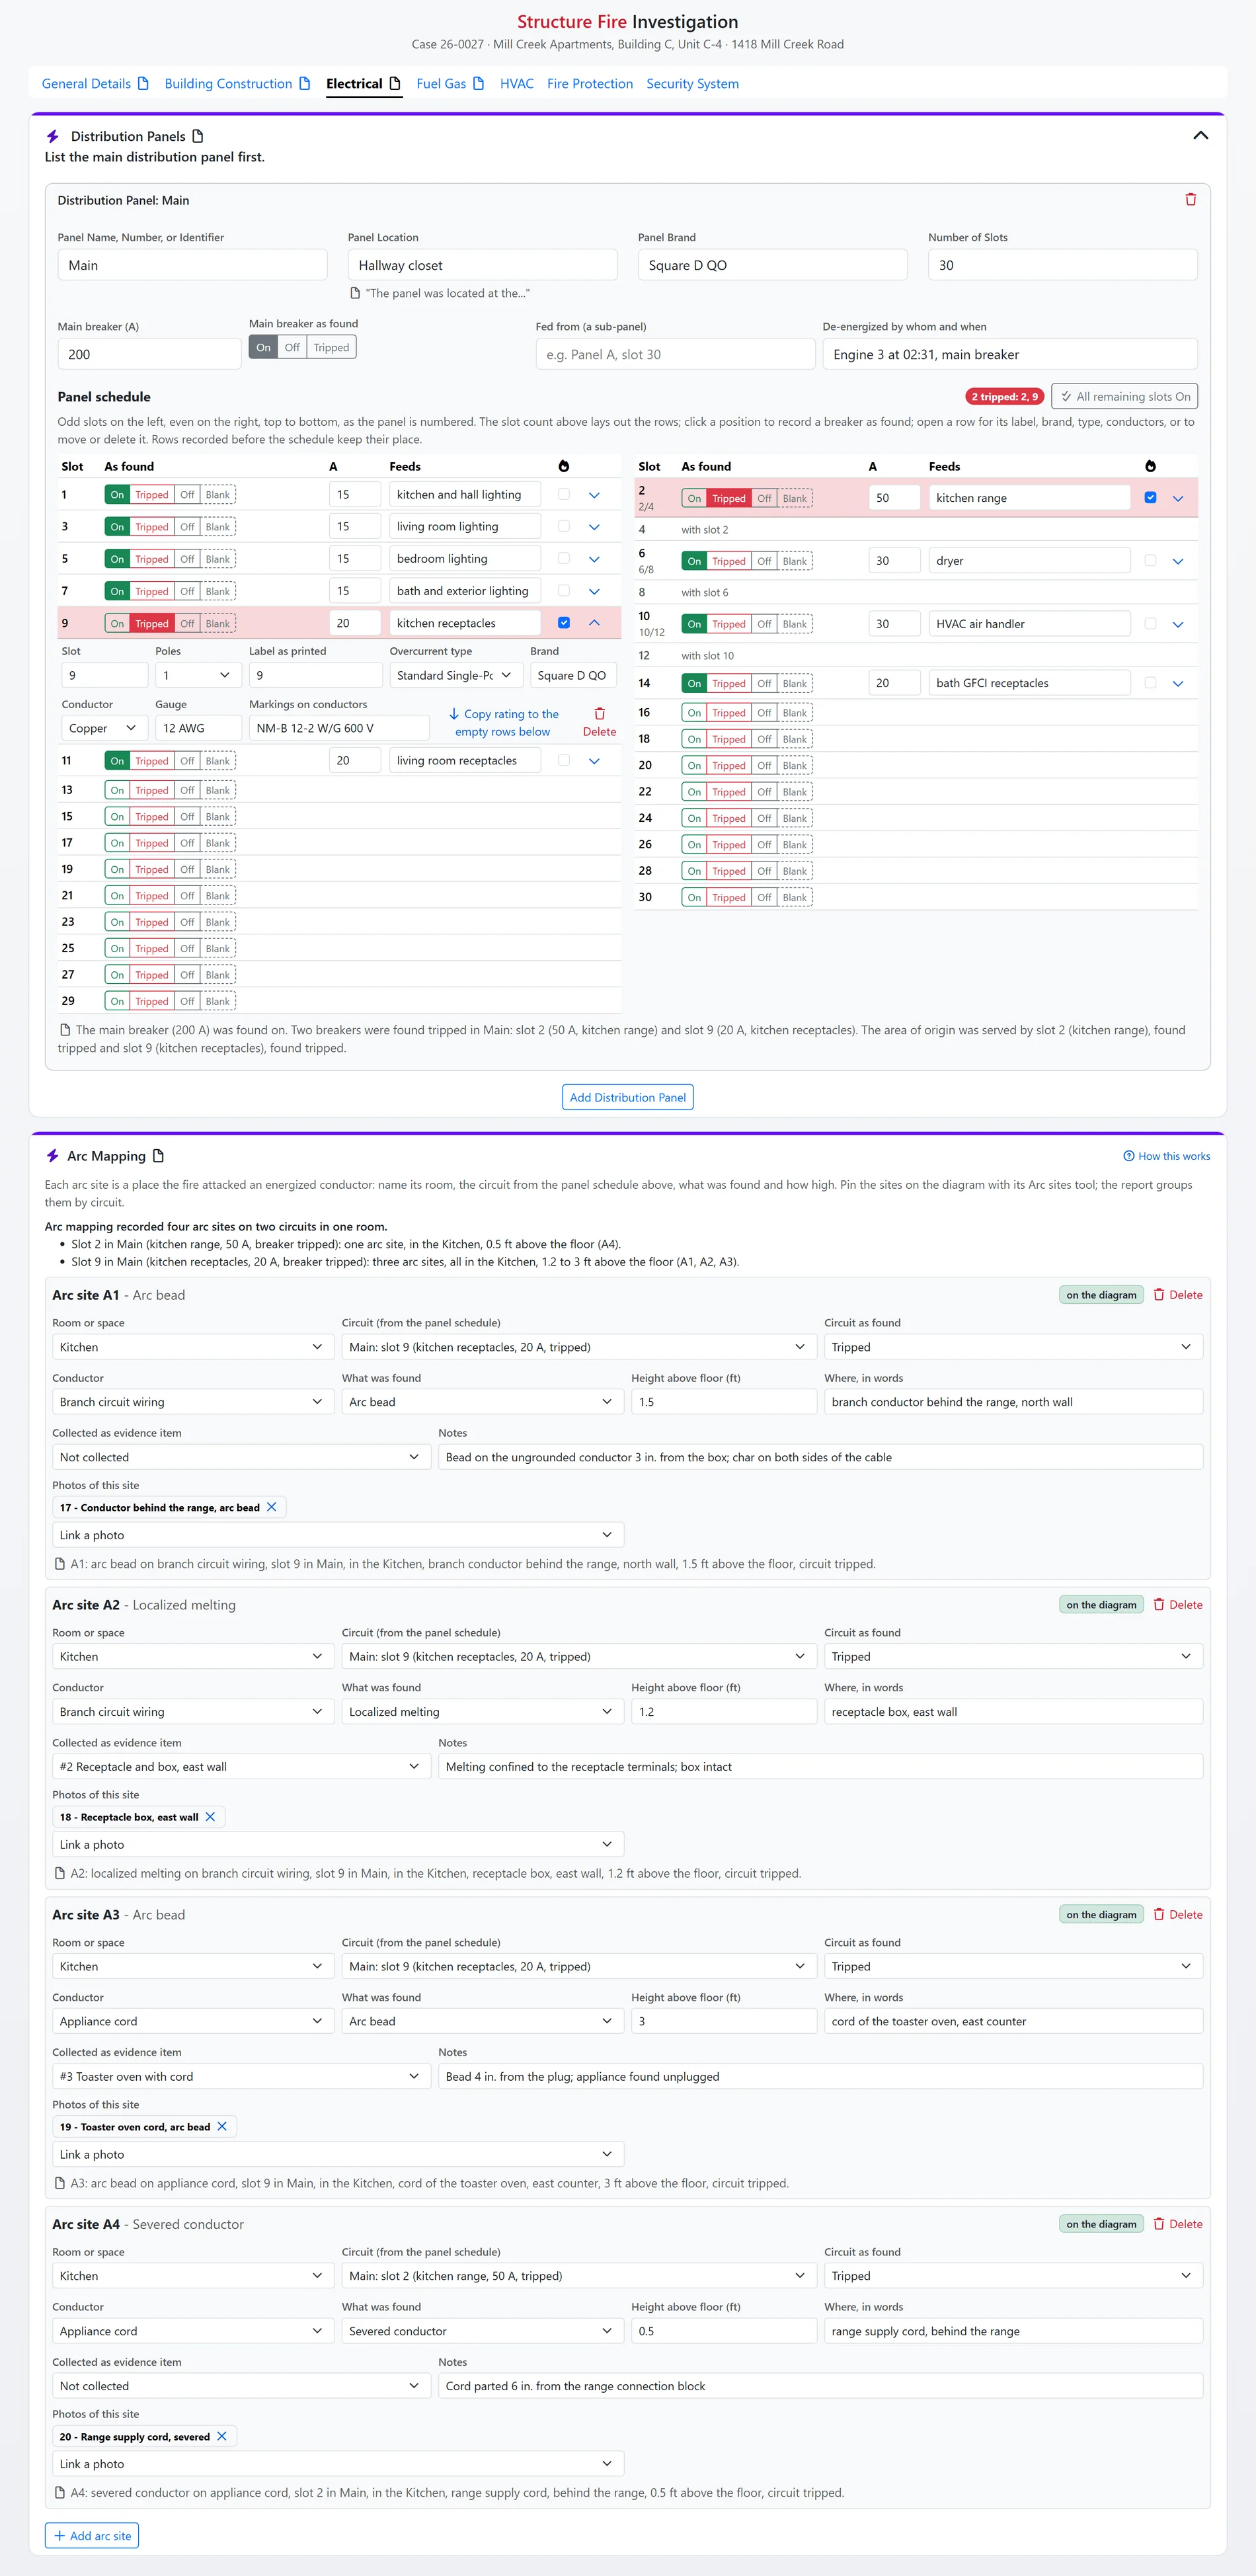Set main breaker as found to Tripped

[331, 348]
